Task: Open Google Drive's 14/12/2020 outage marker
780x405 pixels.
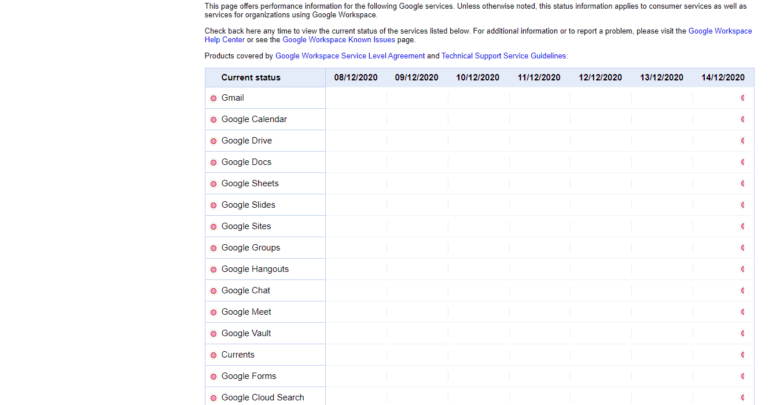Action: click(x=743, y=141)
